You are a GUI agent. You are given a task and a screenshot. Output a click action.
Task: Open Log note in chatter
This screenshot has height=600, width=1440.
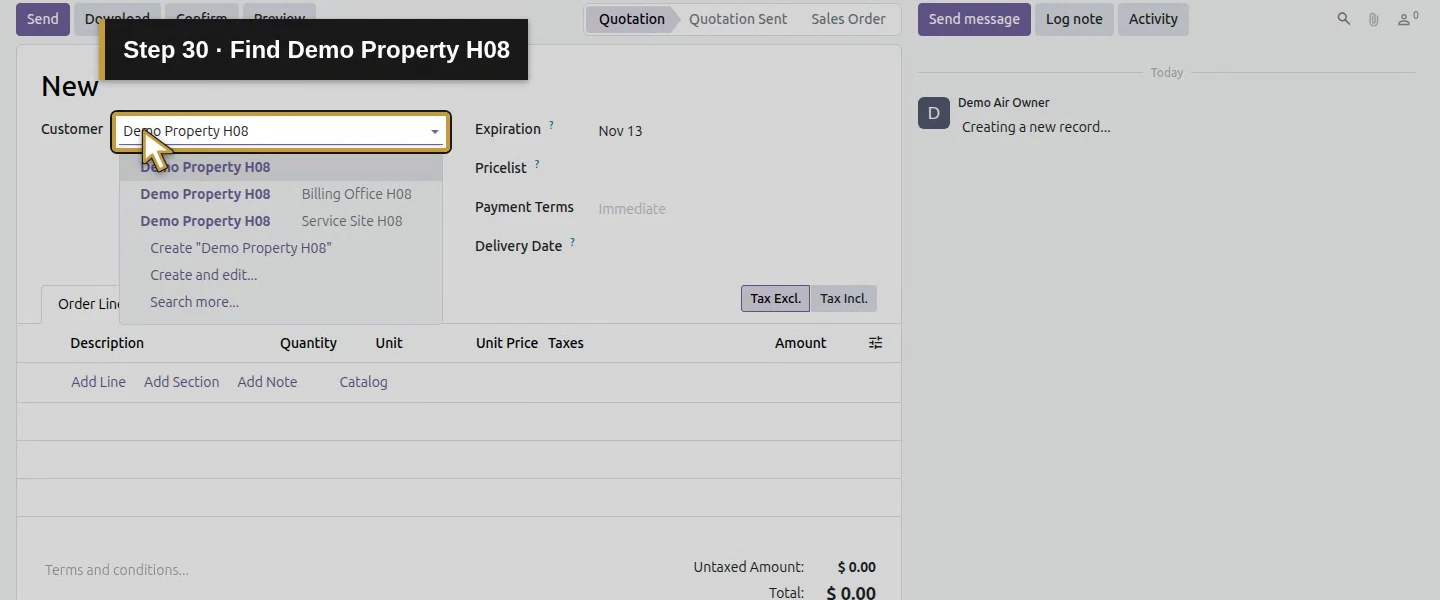tap(1074, 19)
